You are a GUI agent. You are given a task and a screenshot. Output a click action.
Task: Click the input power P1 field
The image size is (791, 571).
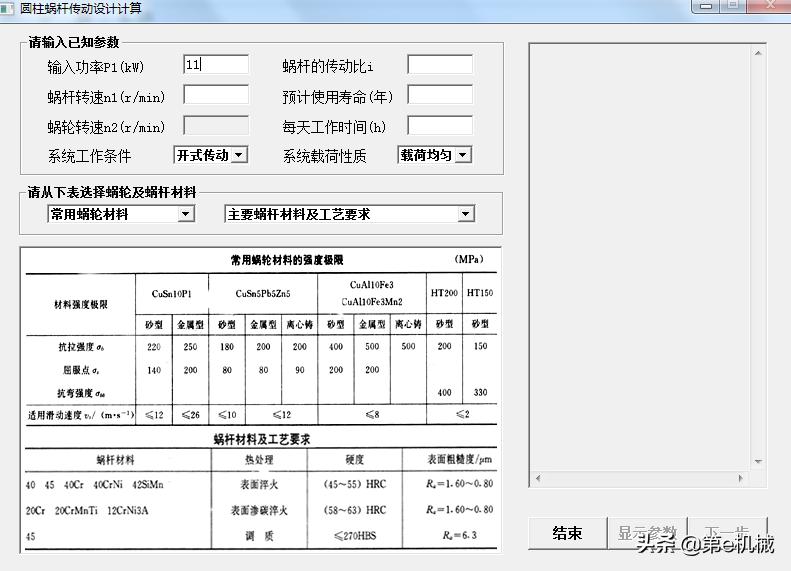click(216, 65)
